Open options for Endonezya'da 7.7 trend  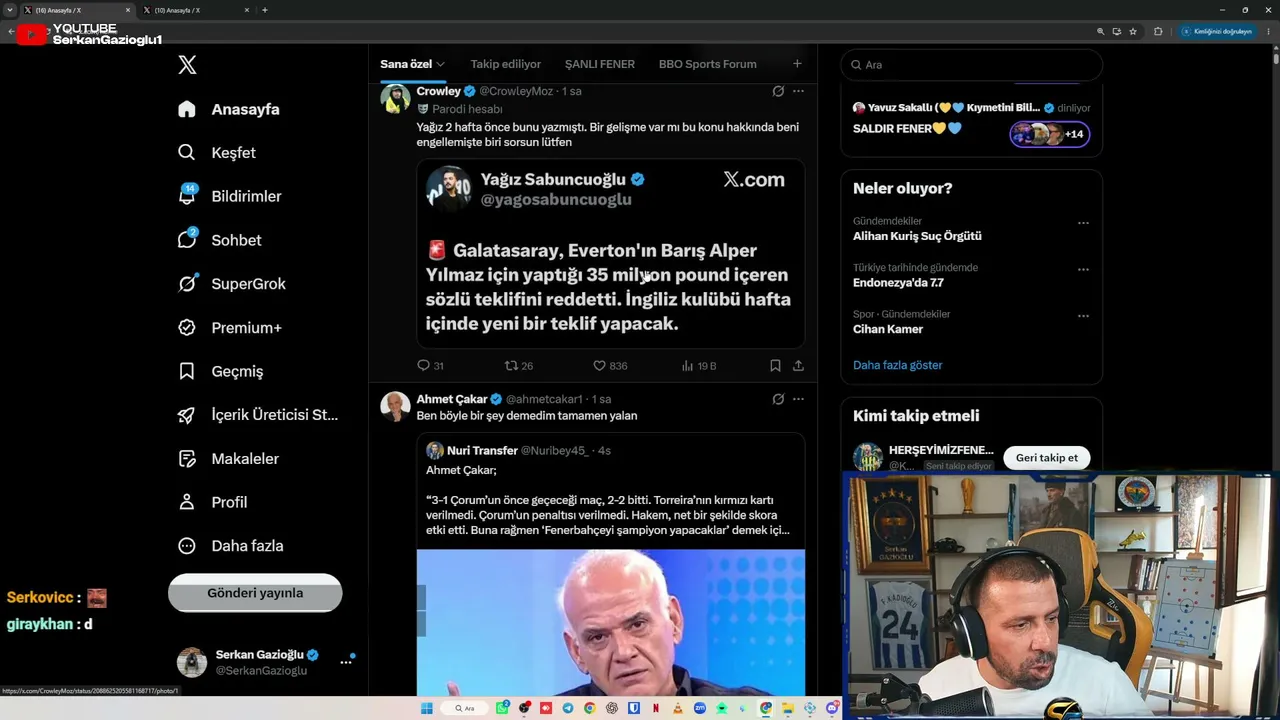click(1083, 270)
